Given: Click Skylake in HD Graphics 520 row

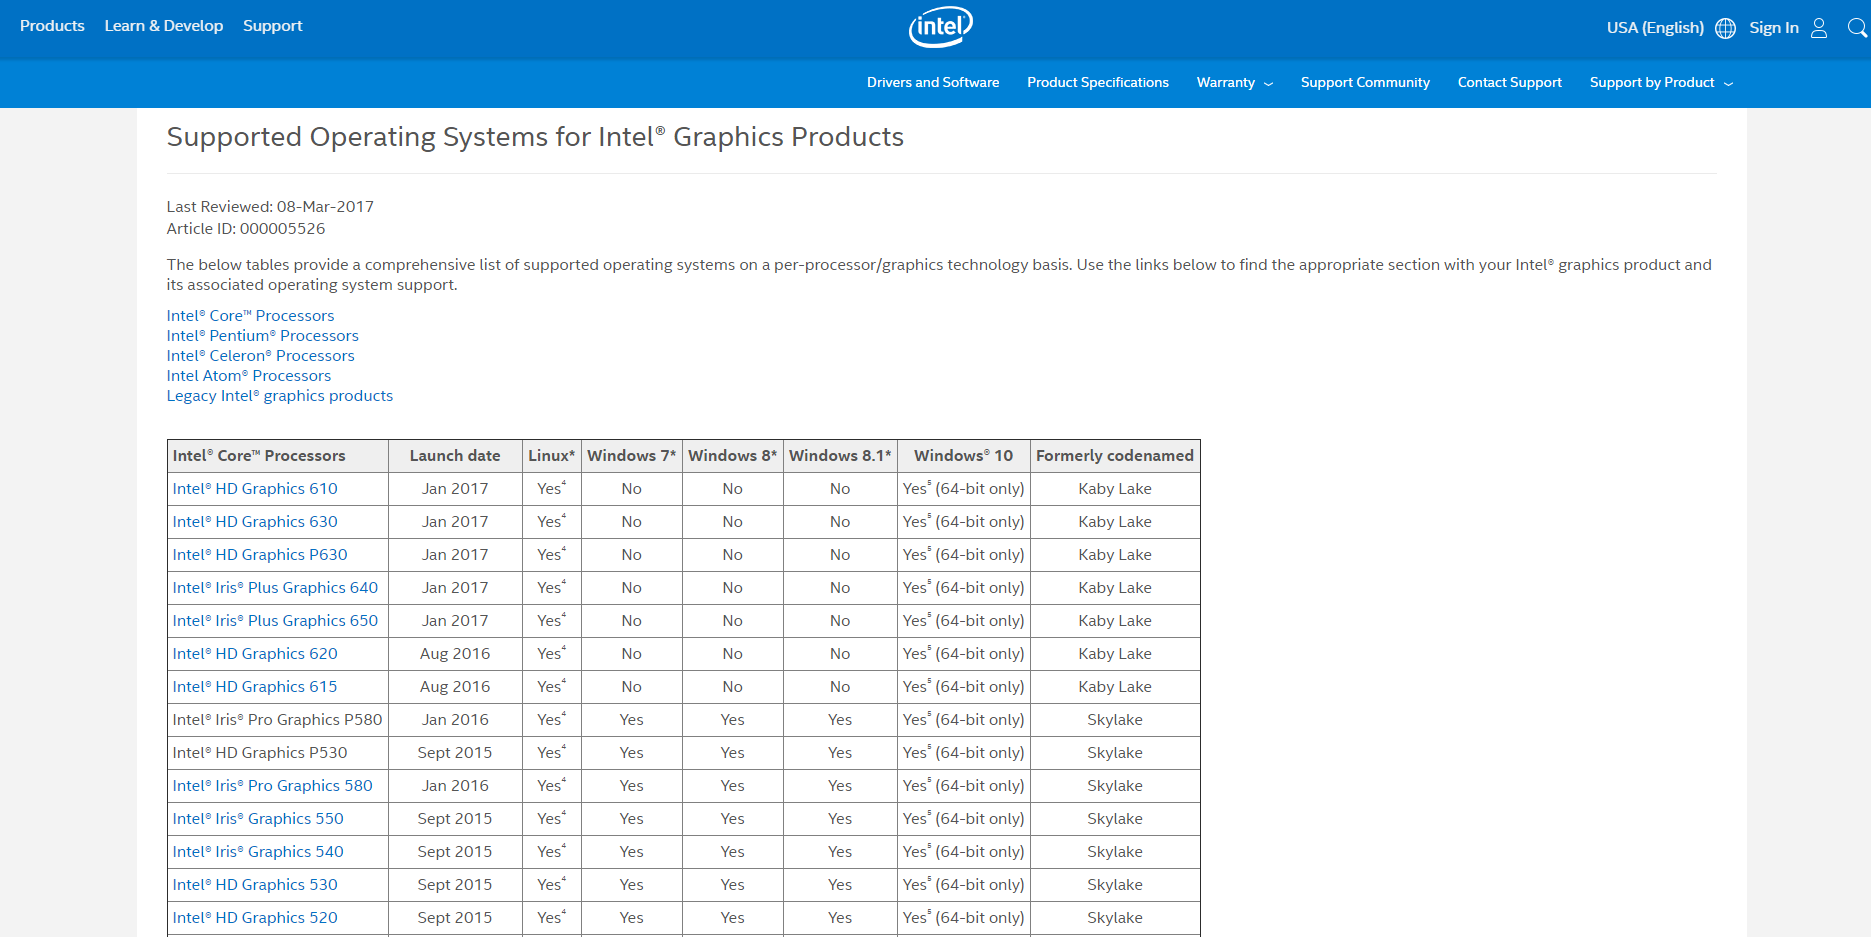Looking at the screenshot, I should pos(1115,918).
